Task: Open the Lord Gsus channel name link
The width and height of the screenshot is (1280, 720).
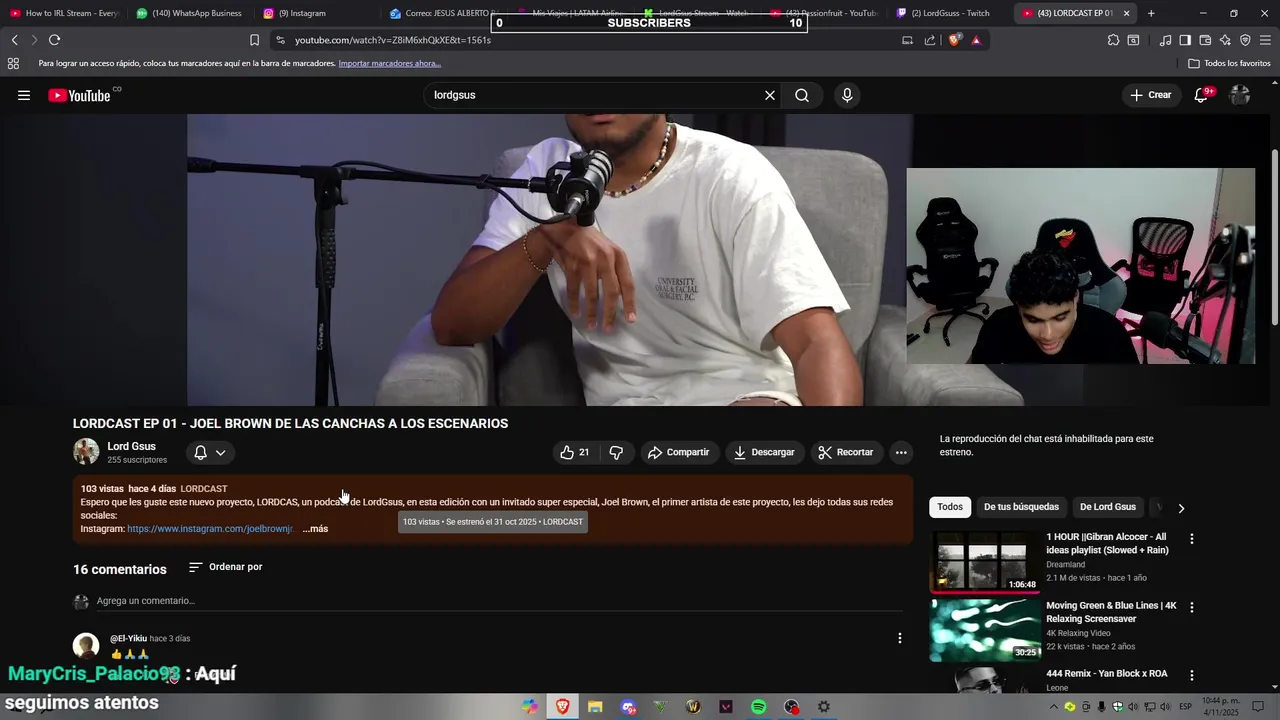Action: (x=131, y=446)
